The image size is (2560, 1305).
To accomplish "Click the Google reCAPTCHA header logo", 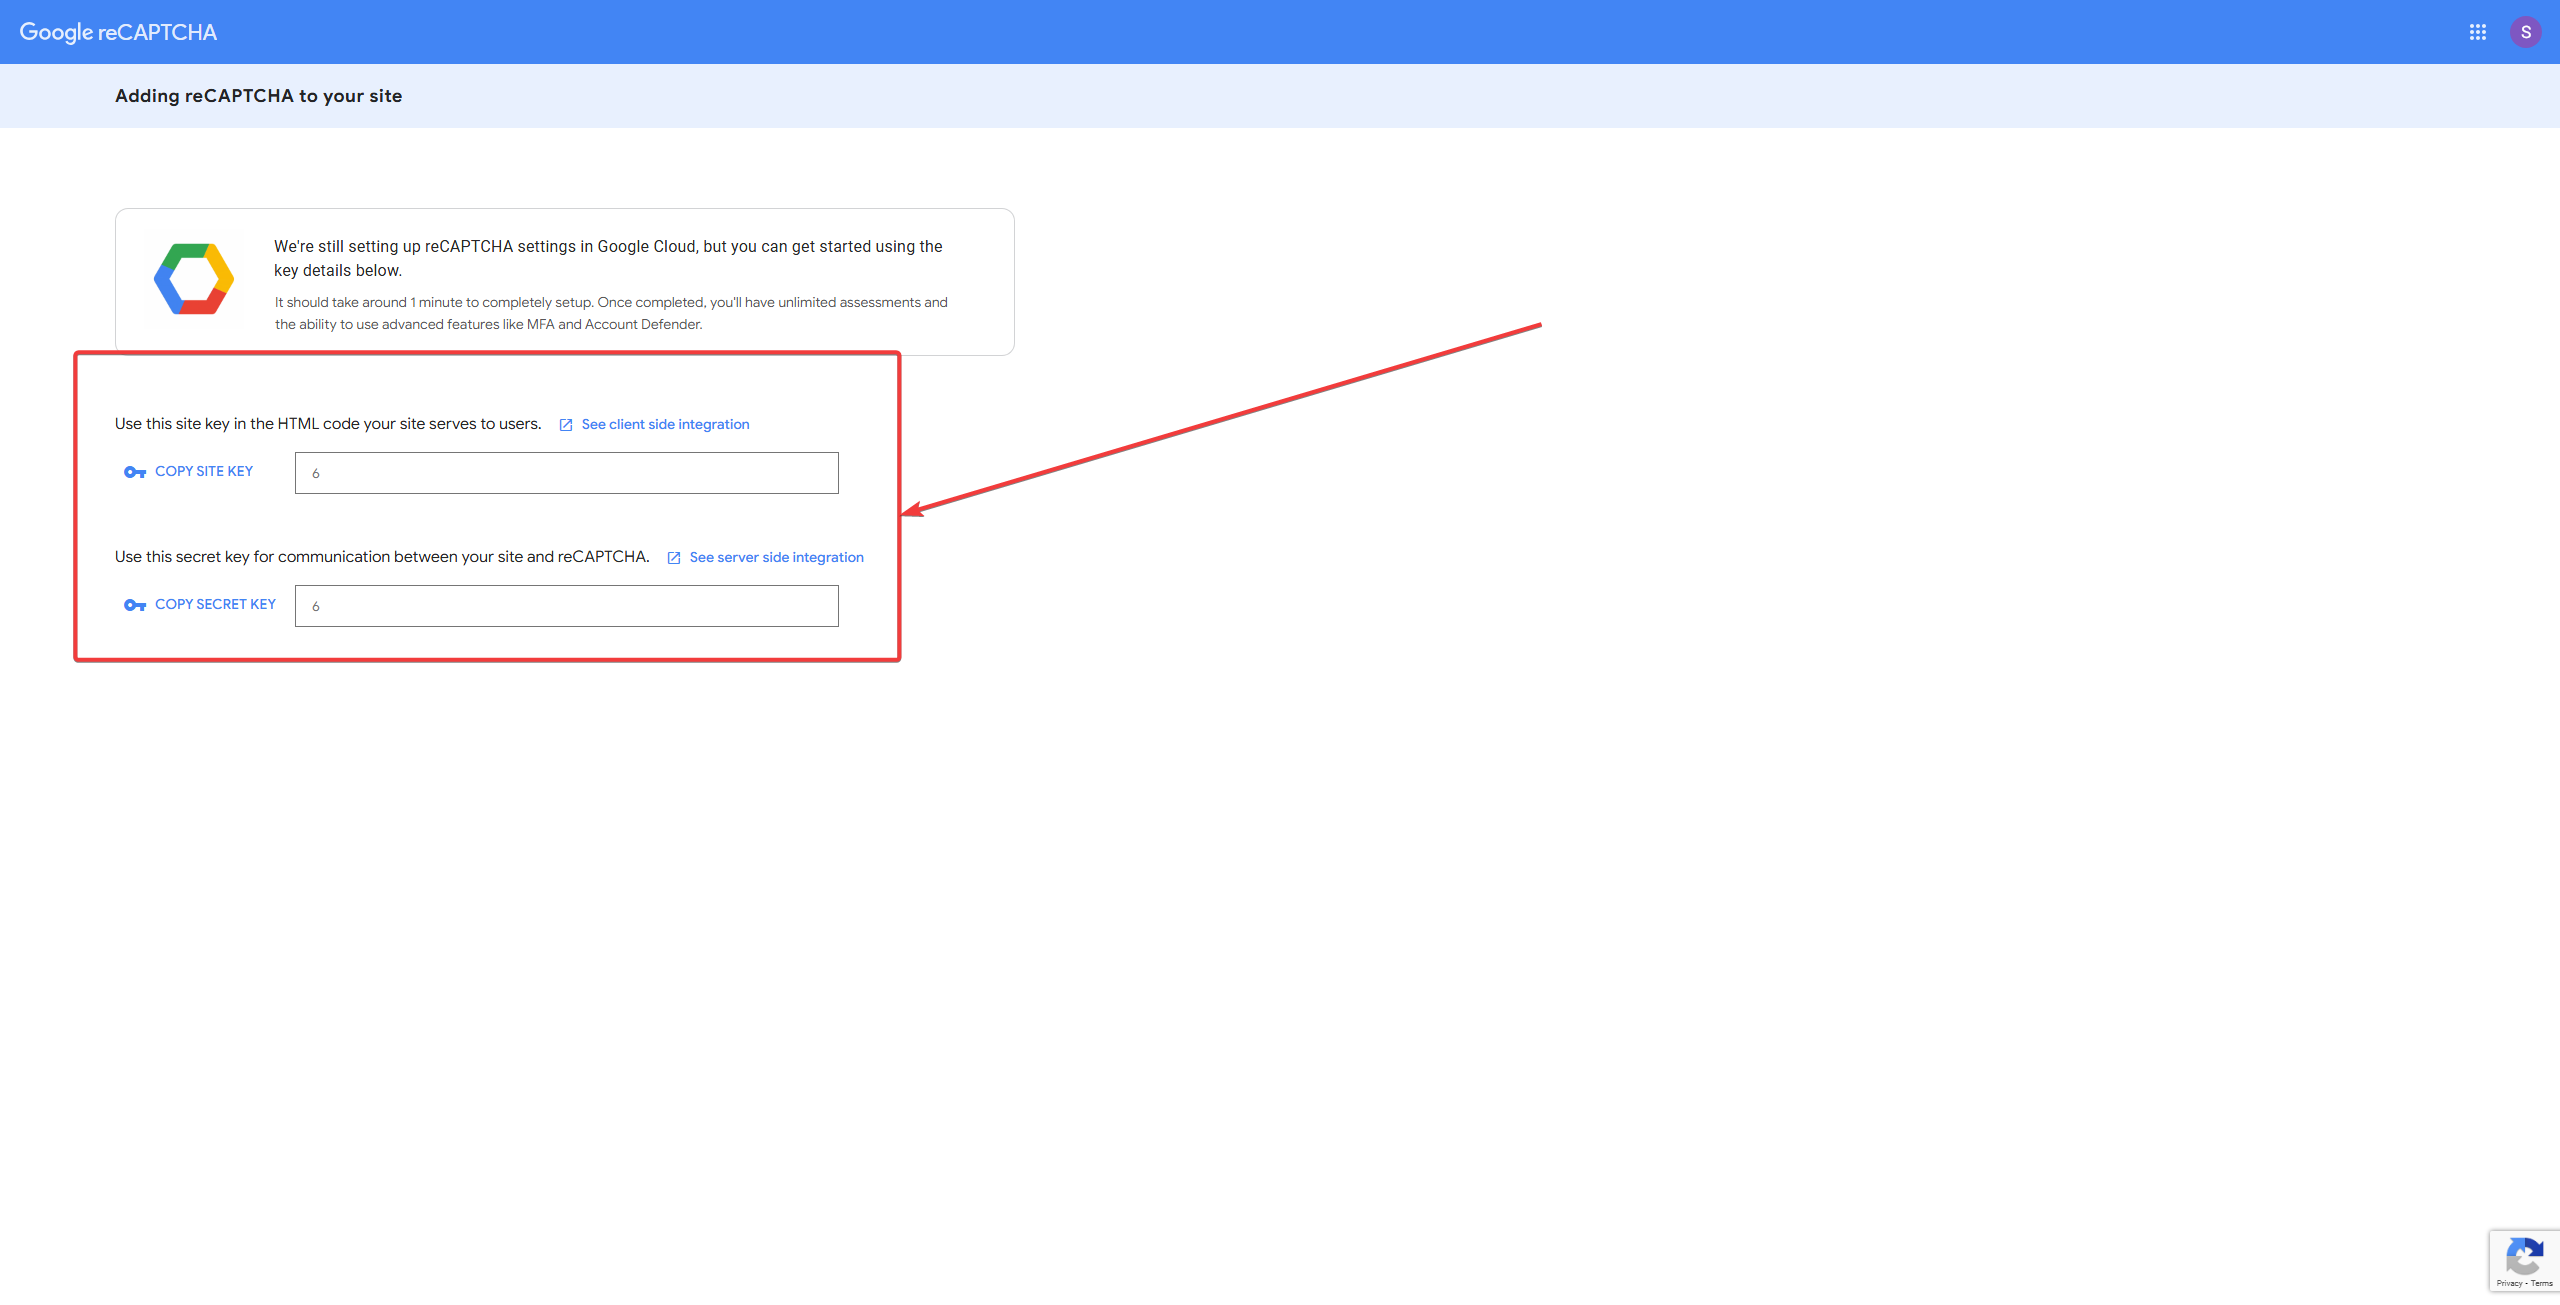I will click(x=118, y=32).
